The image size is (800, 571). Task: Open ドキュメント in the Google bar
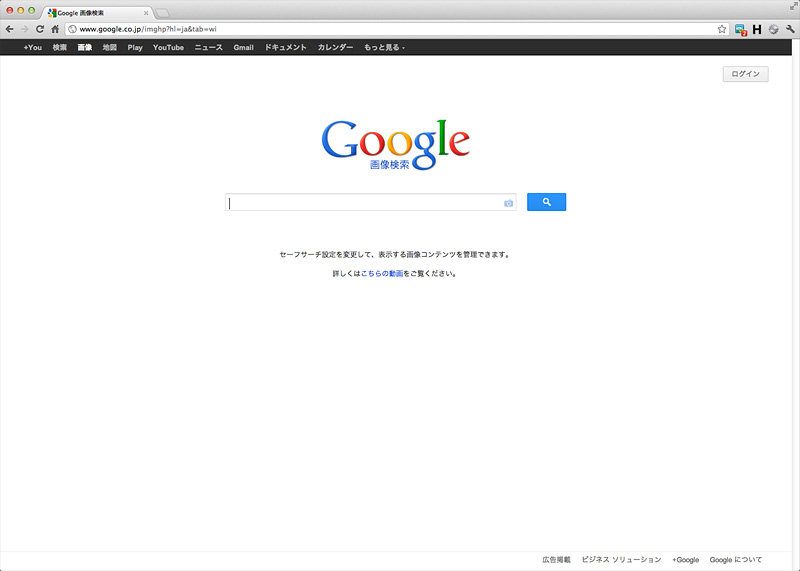pyautogui.click(x=285, y=47)
